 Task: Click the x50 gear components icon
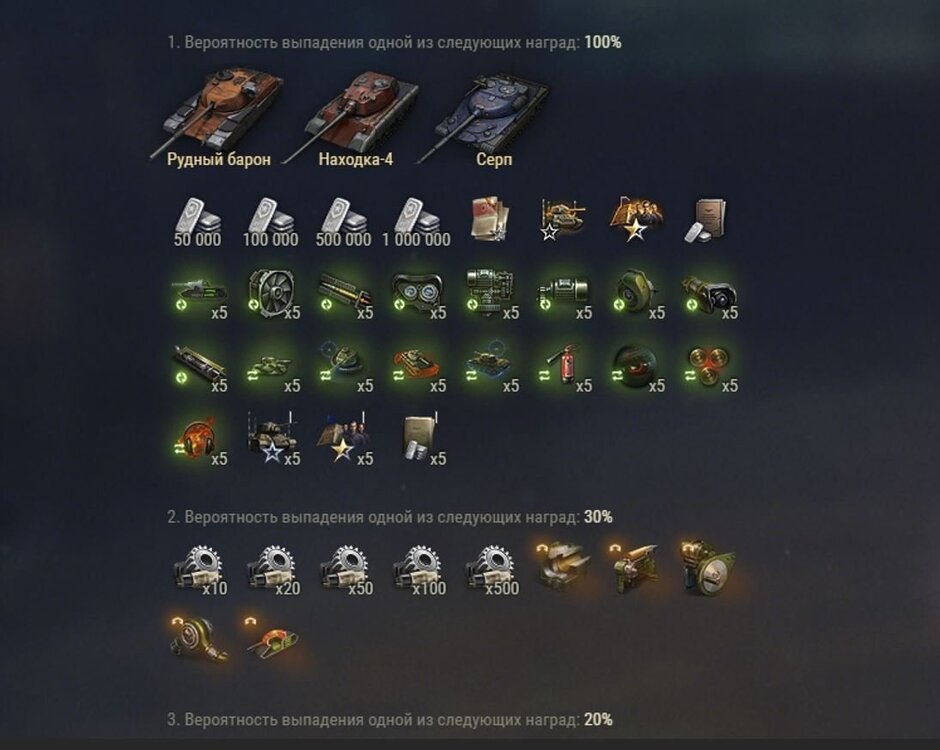[x=347, y=571]
